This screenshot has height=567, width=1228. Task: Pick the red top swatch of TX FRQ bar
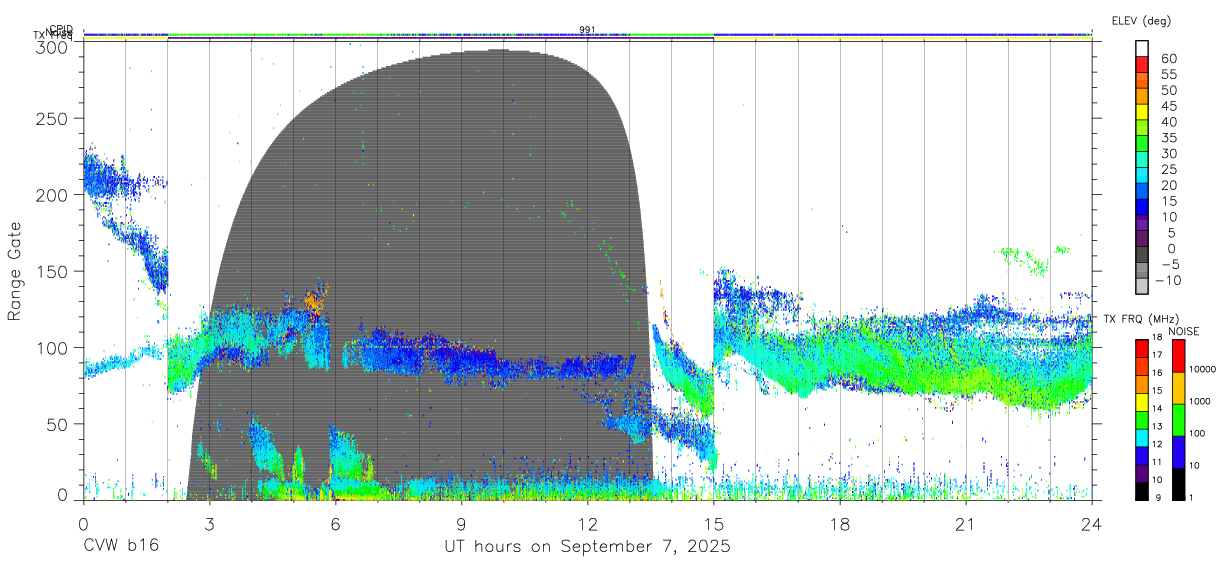(x=1142, y=349)
